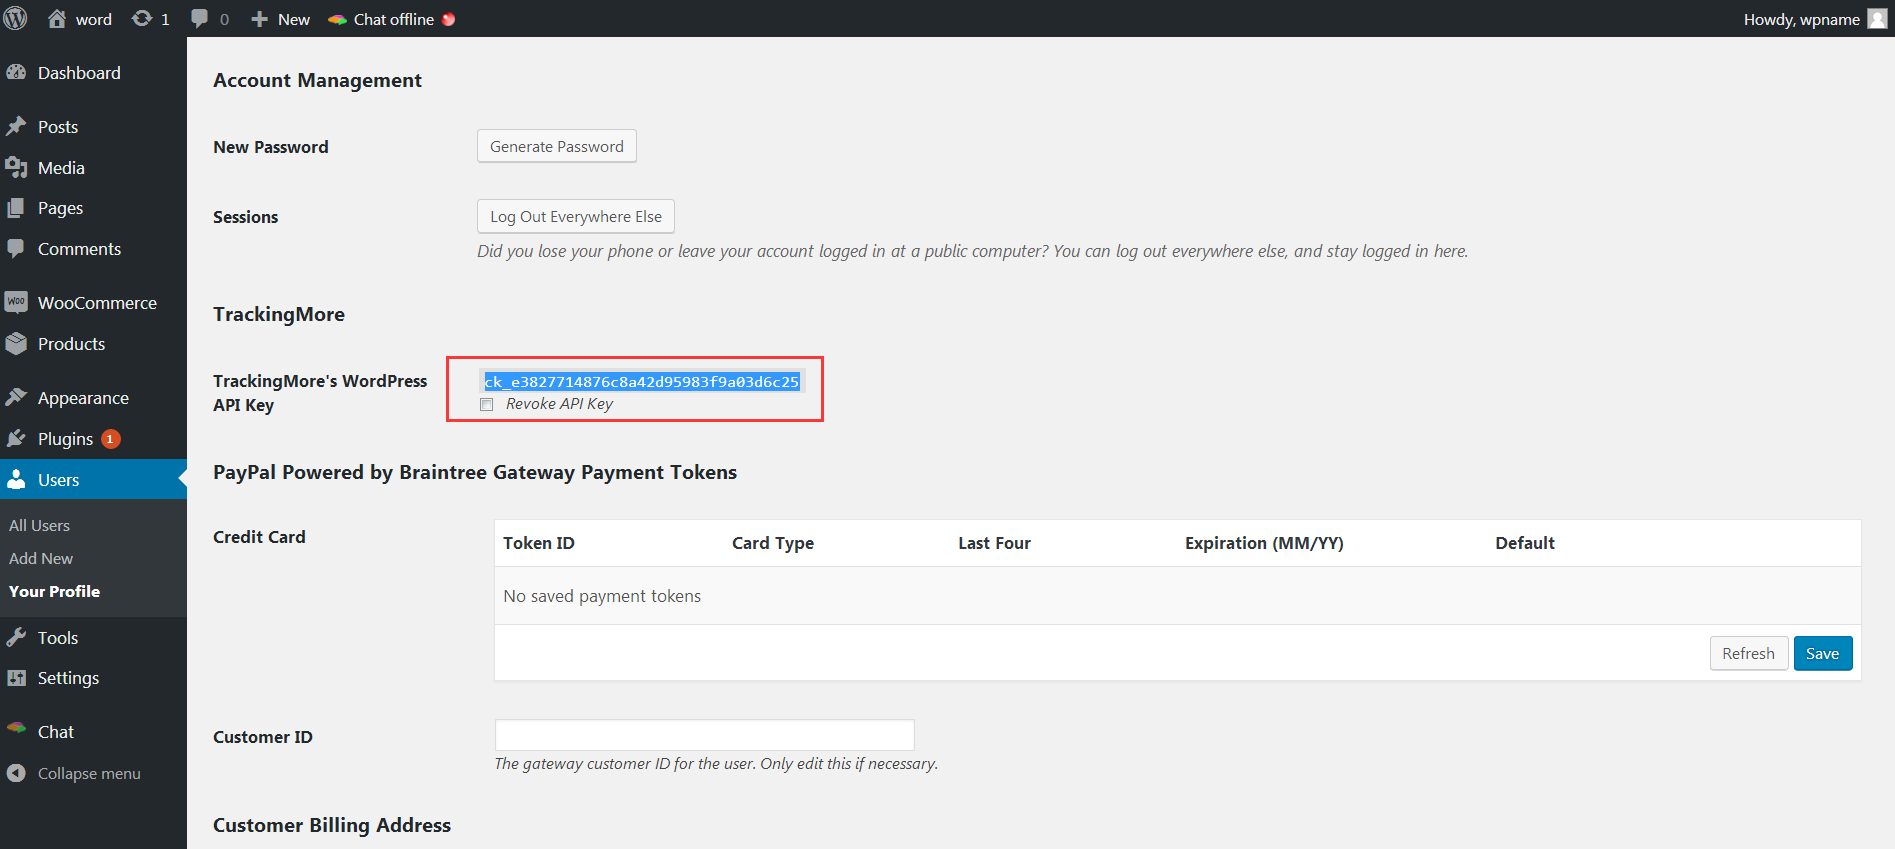Collapse the admin sidebar menu

[x=74, y=774]
